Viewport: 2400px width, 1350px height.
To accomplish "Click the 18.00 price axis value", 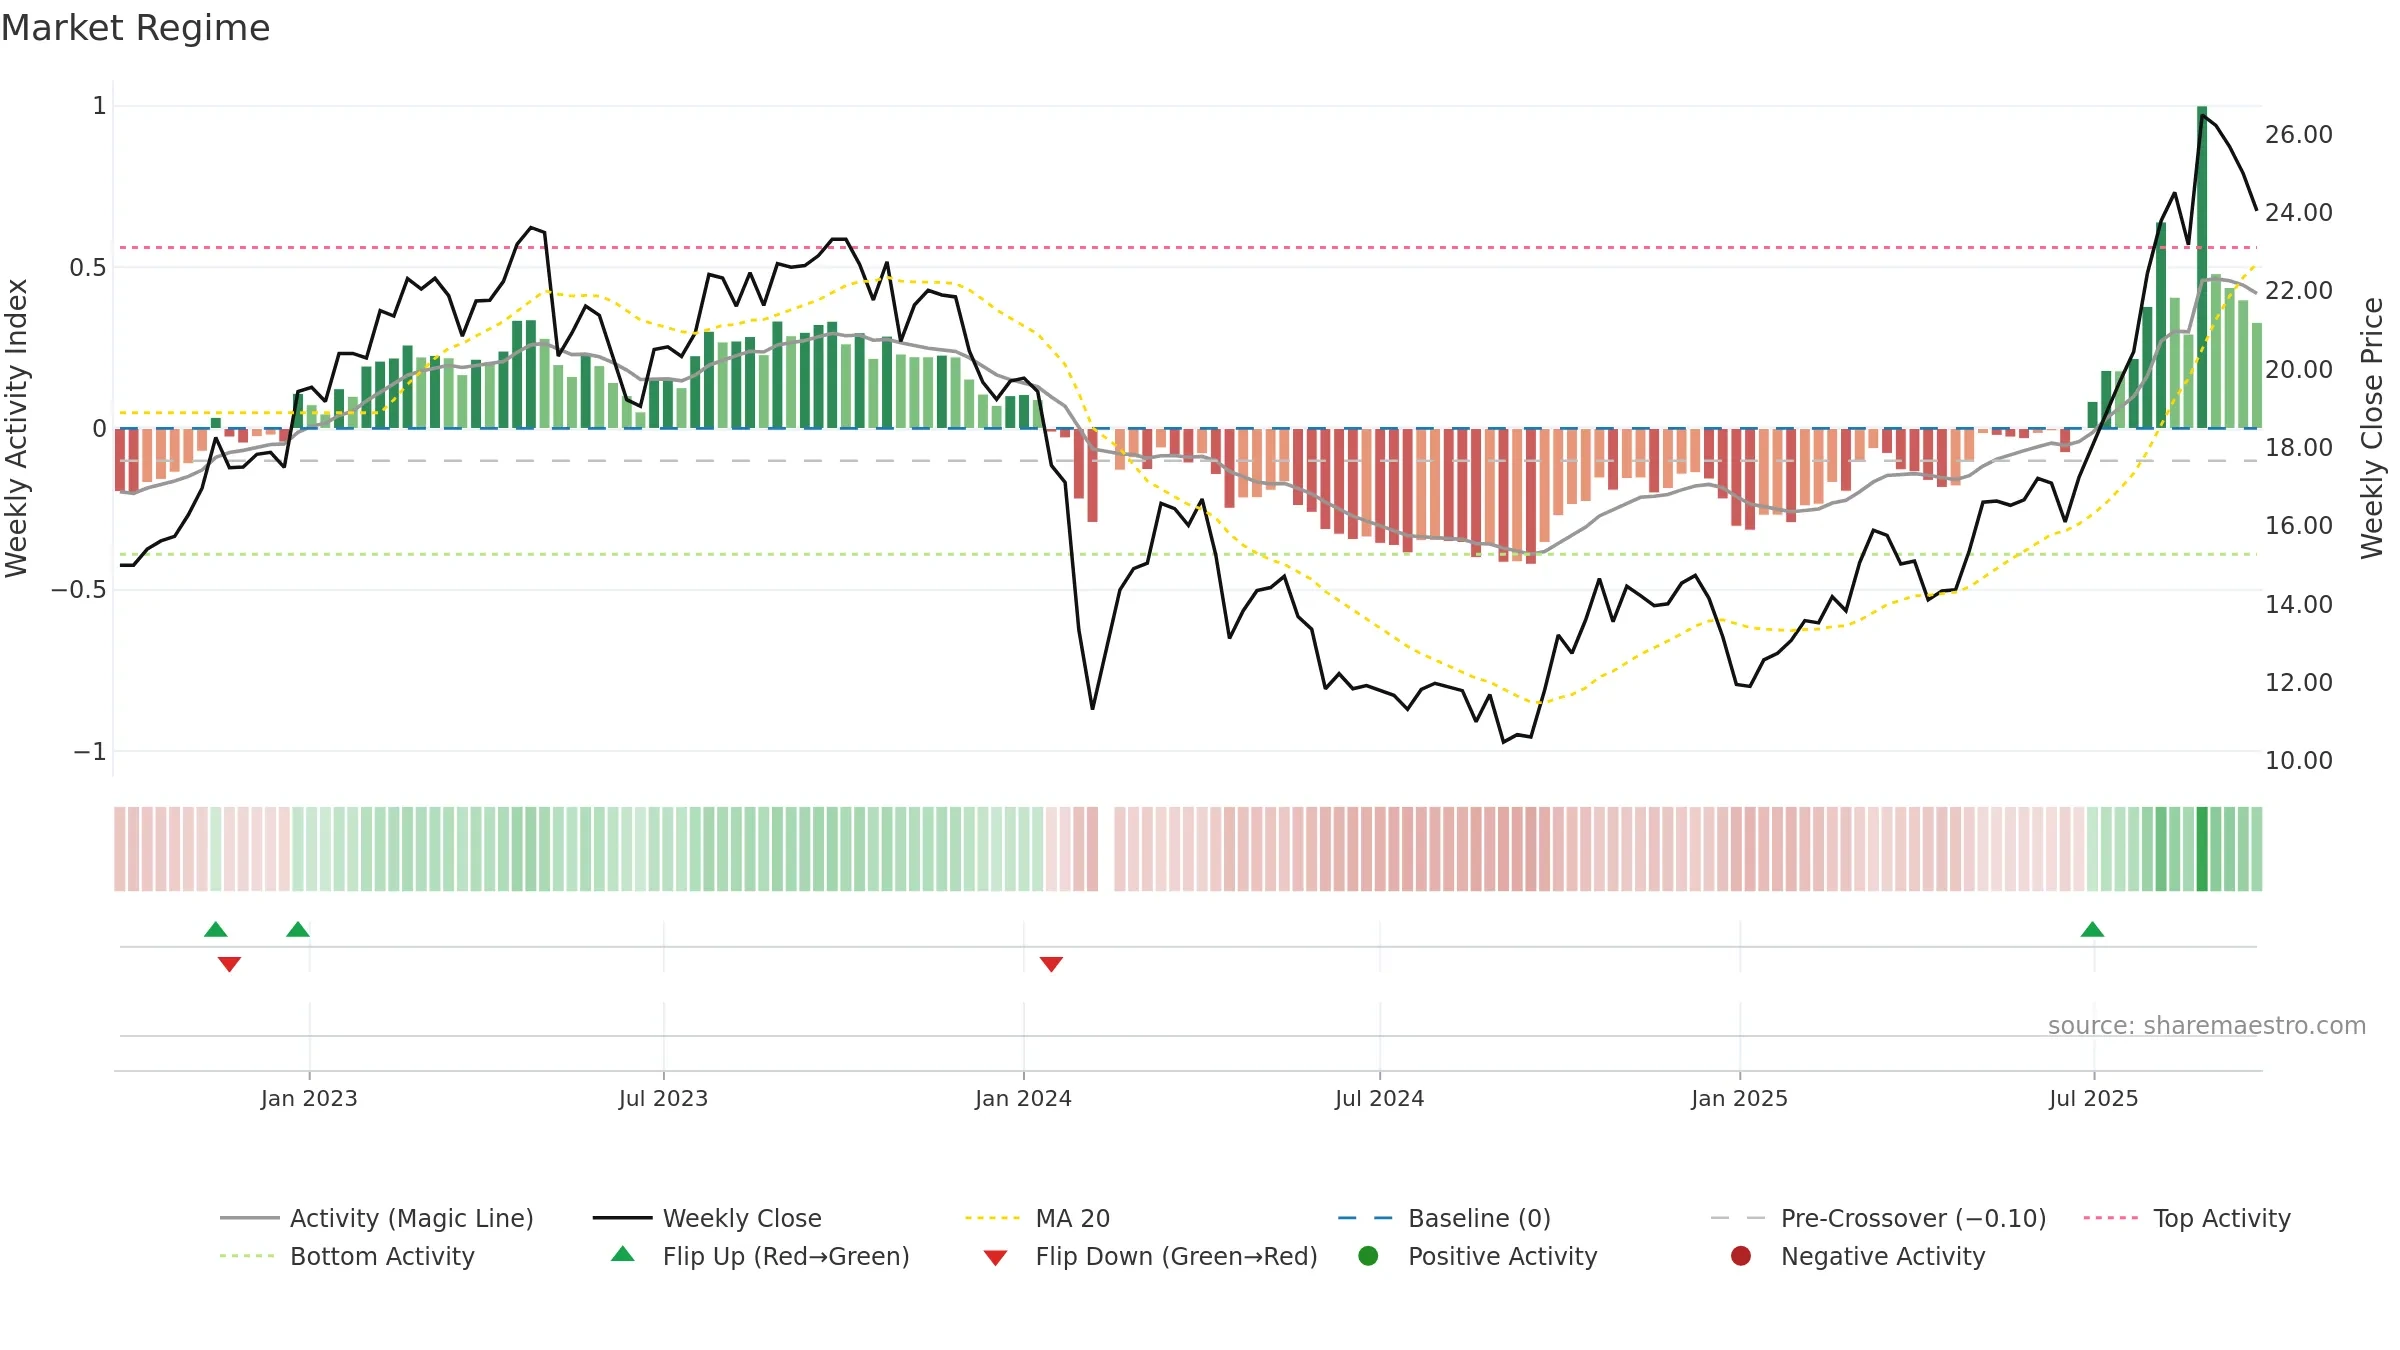I will point(2298,447).
